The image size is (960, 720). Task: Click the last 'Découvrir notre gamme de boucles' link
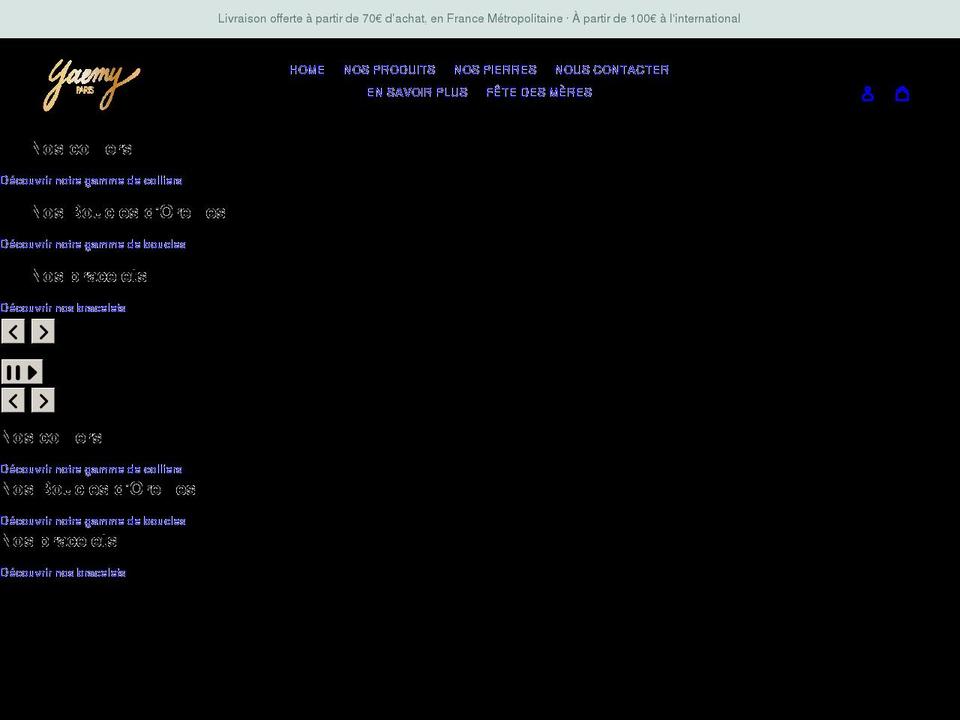93,521
